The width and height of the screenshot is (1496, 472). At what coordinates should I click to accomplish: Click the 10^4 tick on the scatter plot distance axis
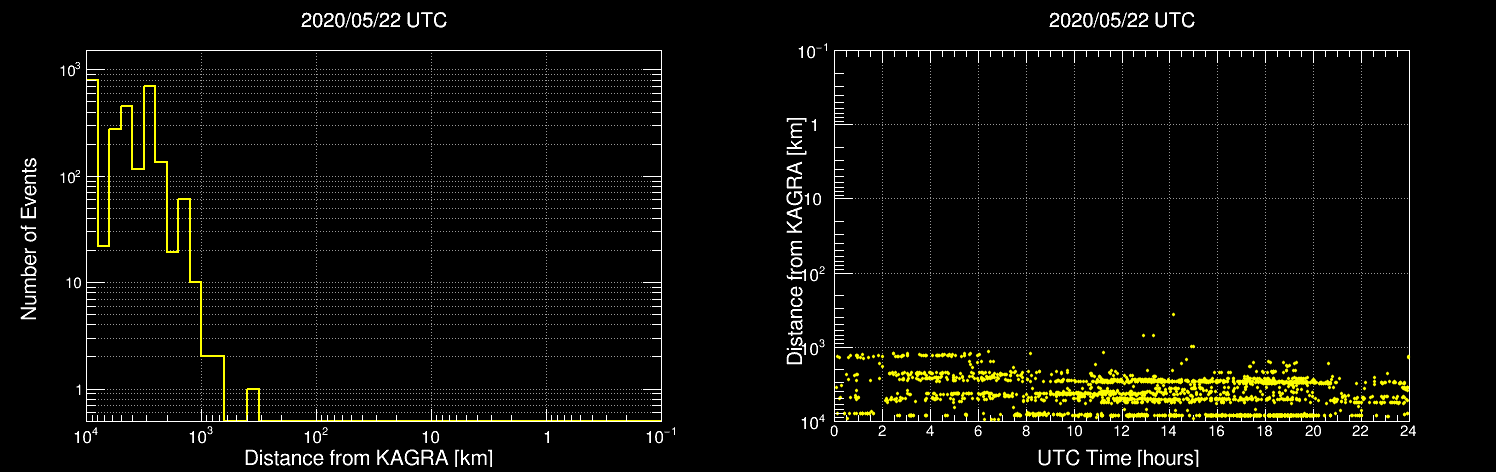click(x=815, y=421)
